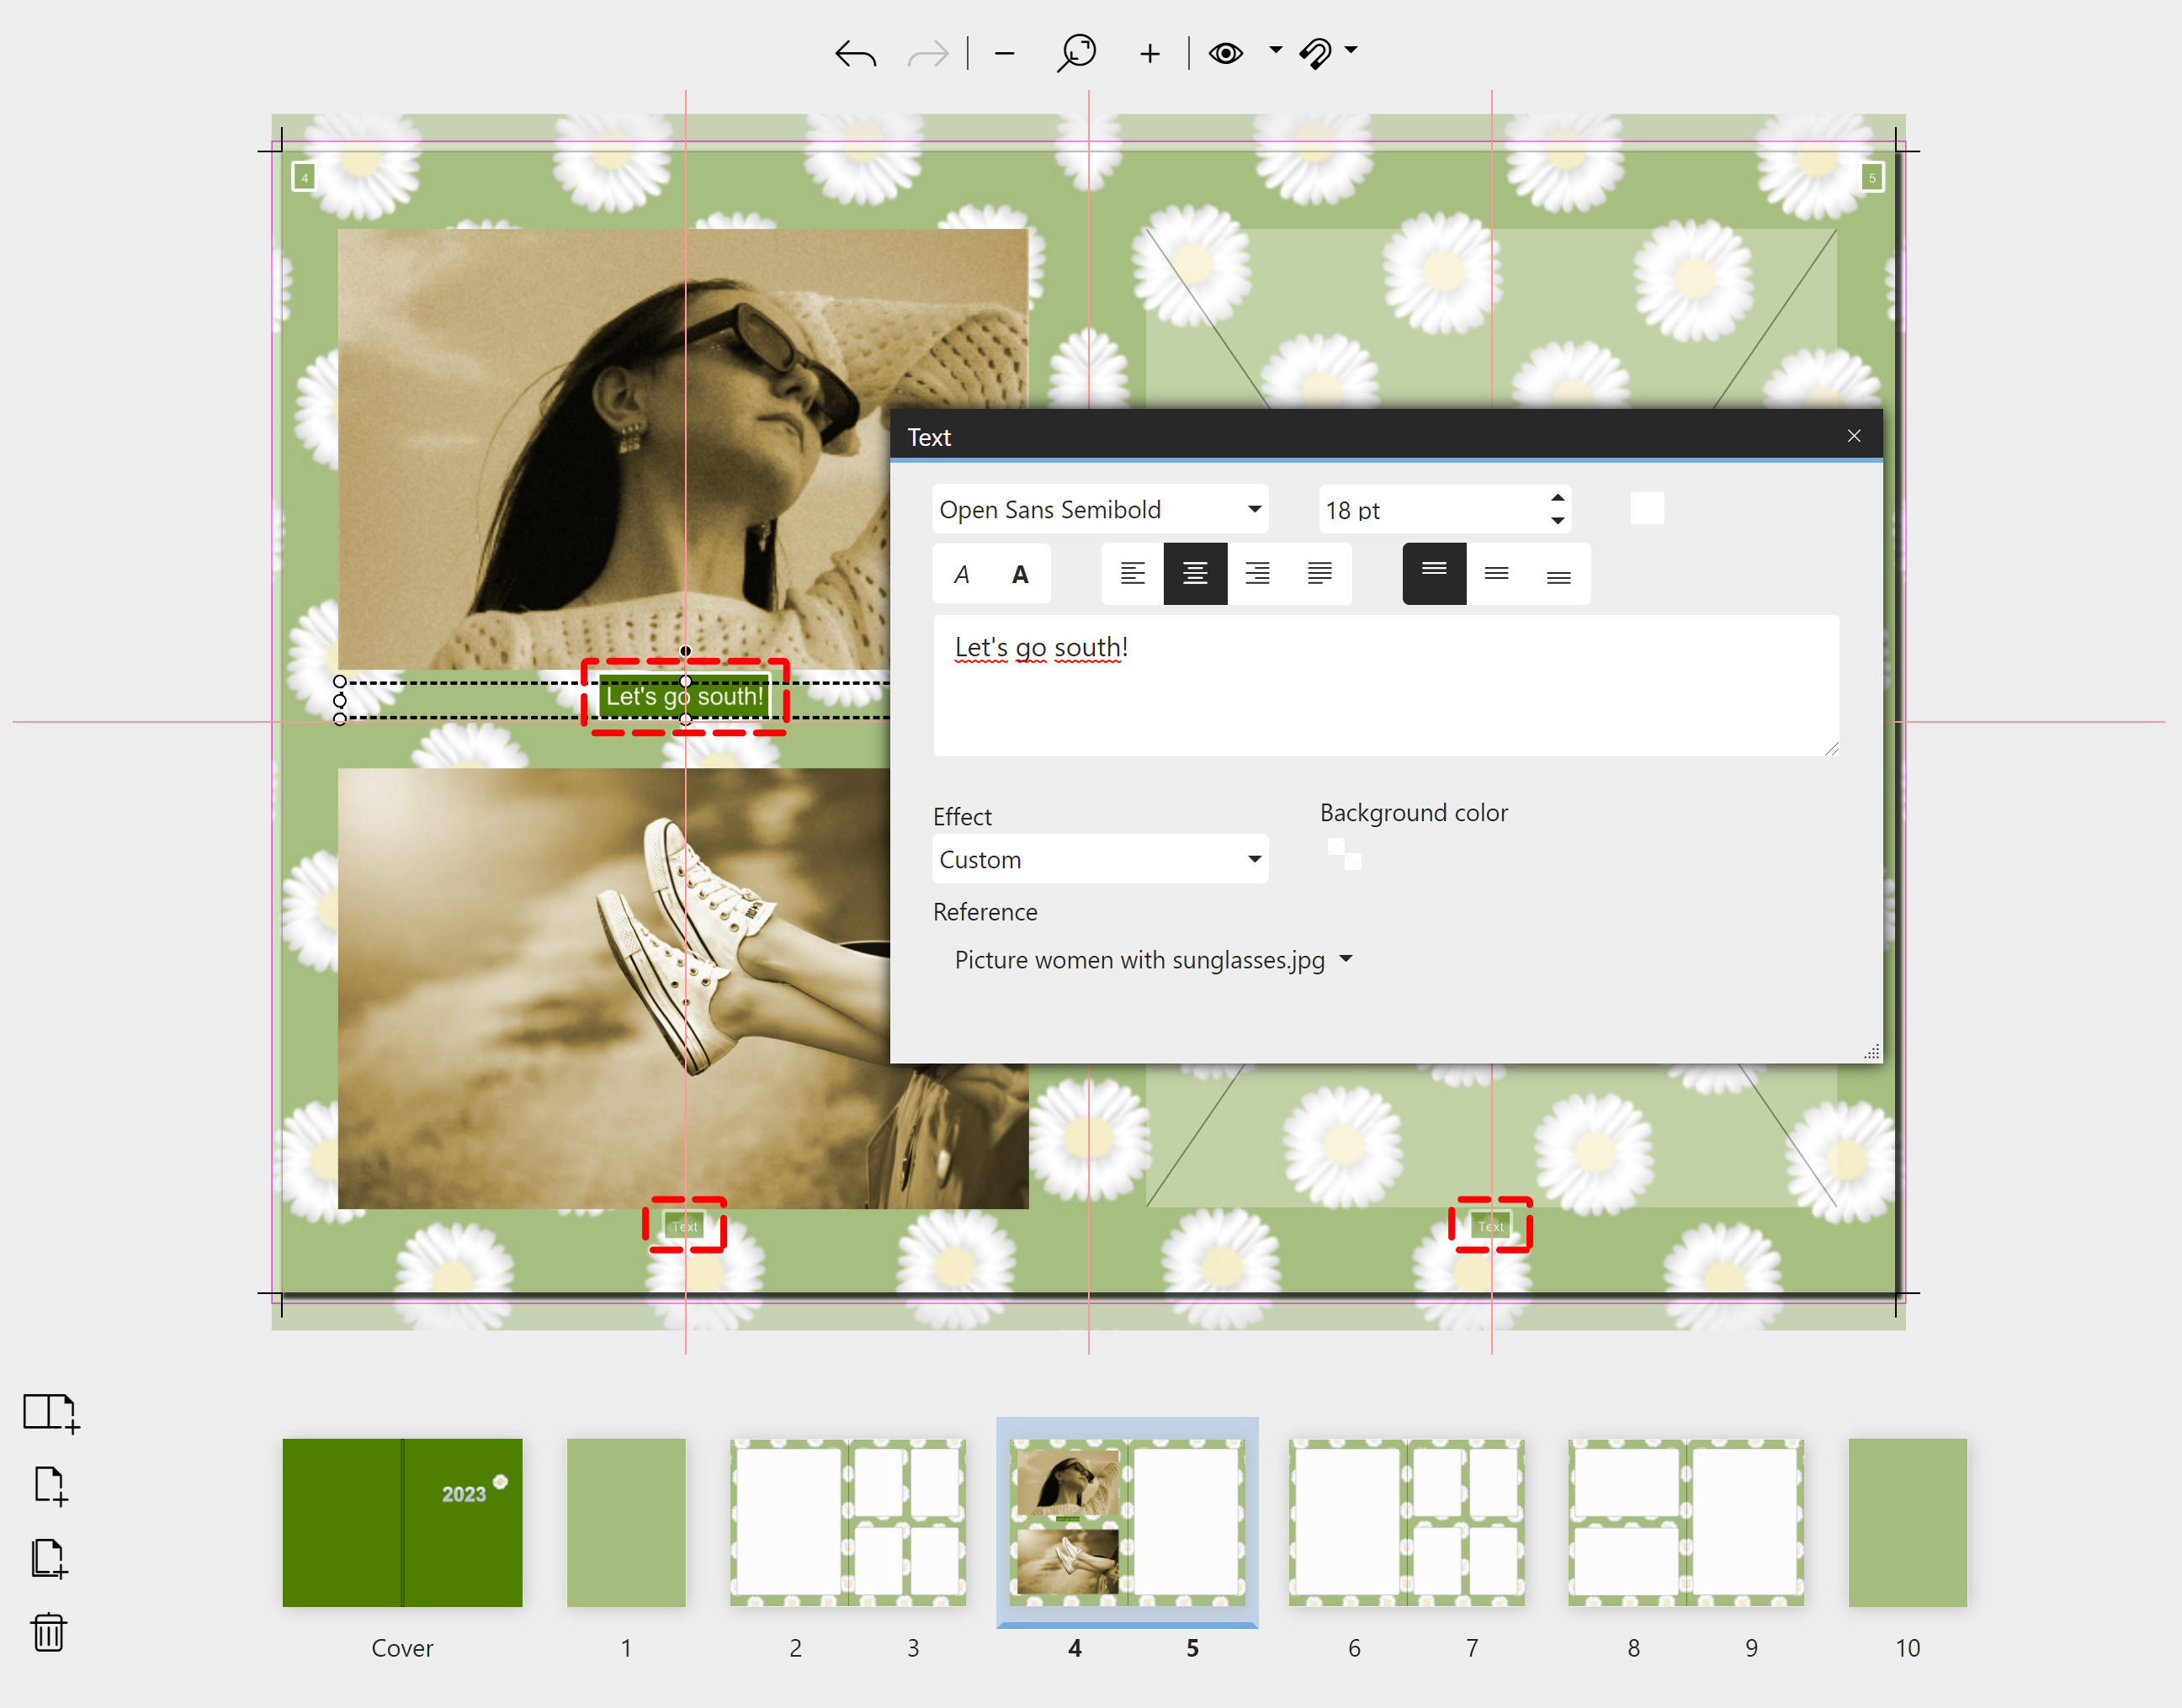The image size is (2182, 1708).
Task: Delete page using trash icon
Action: tap(49, 1632)
